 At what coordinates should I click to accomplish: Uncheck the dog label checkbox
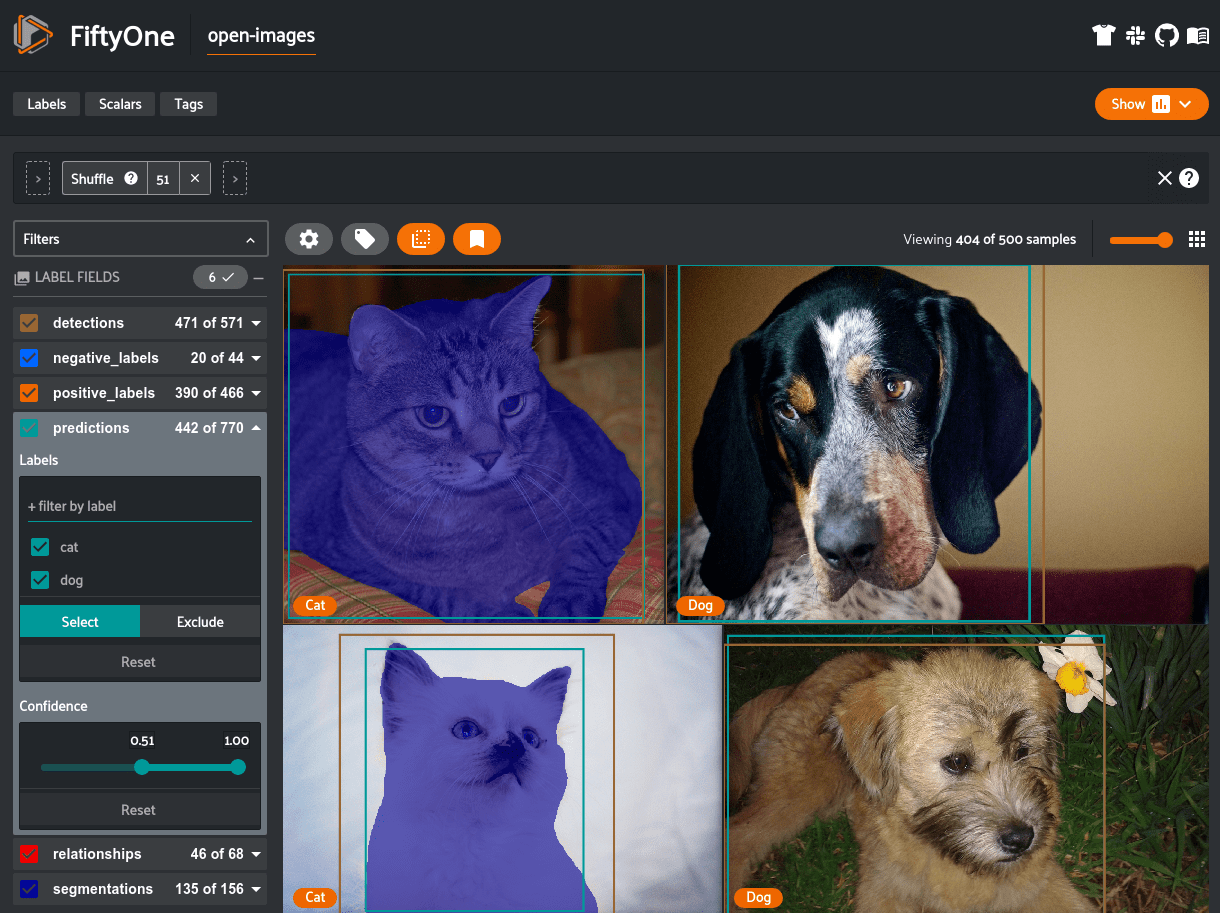40,580
